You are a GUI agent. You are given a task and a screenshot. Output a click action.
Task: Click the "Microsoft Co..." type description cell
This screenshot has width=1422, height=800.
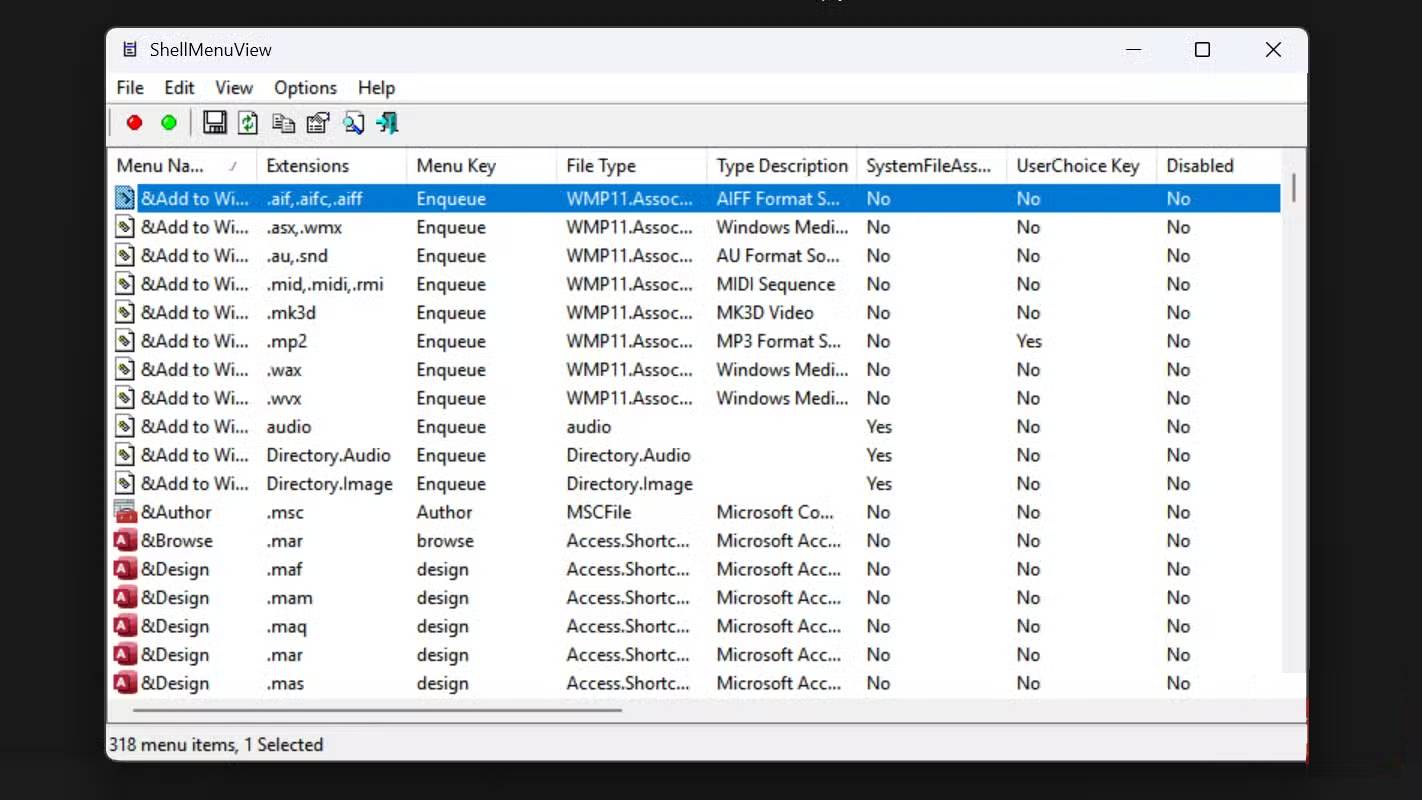[775, 512]
